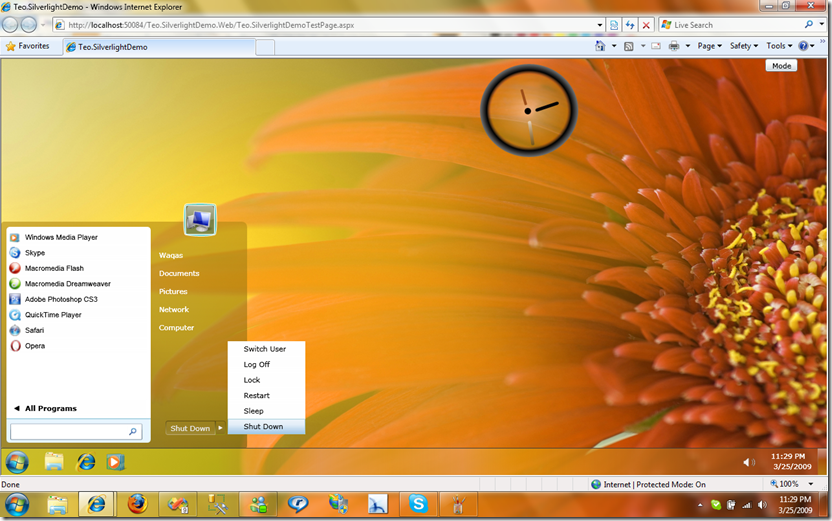Expand the Shut Down options arrow
The height and width of the screenshot is (521, 832).
point(221,428)
